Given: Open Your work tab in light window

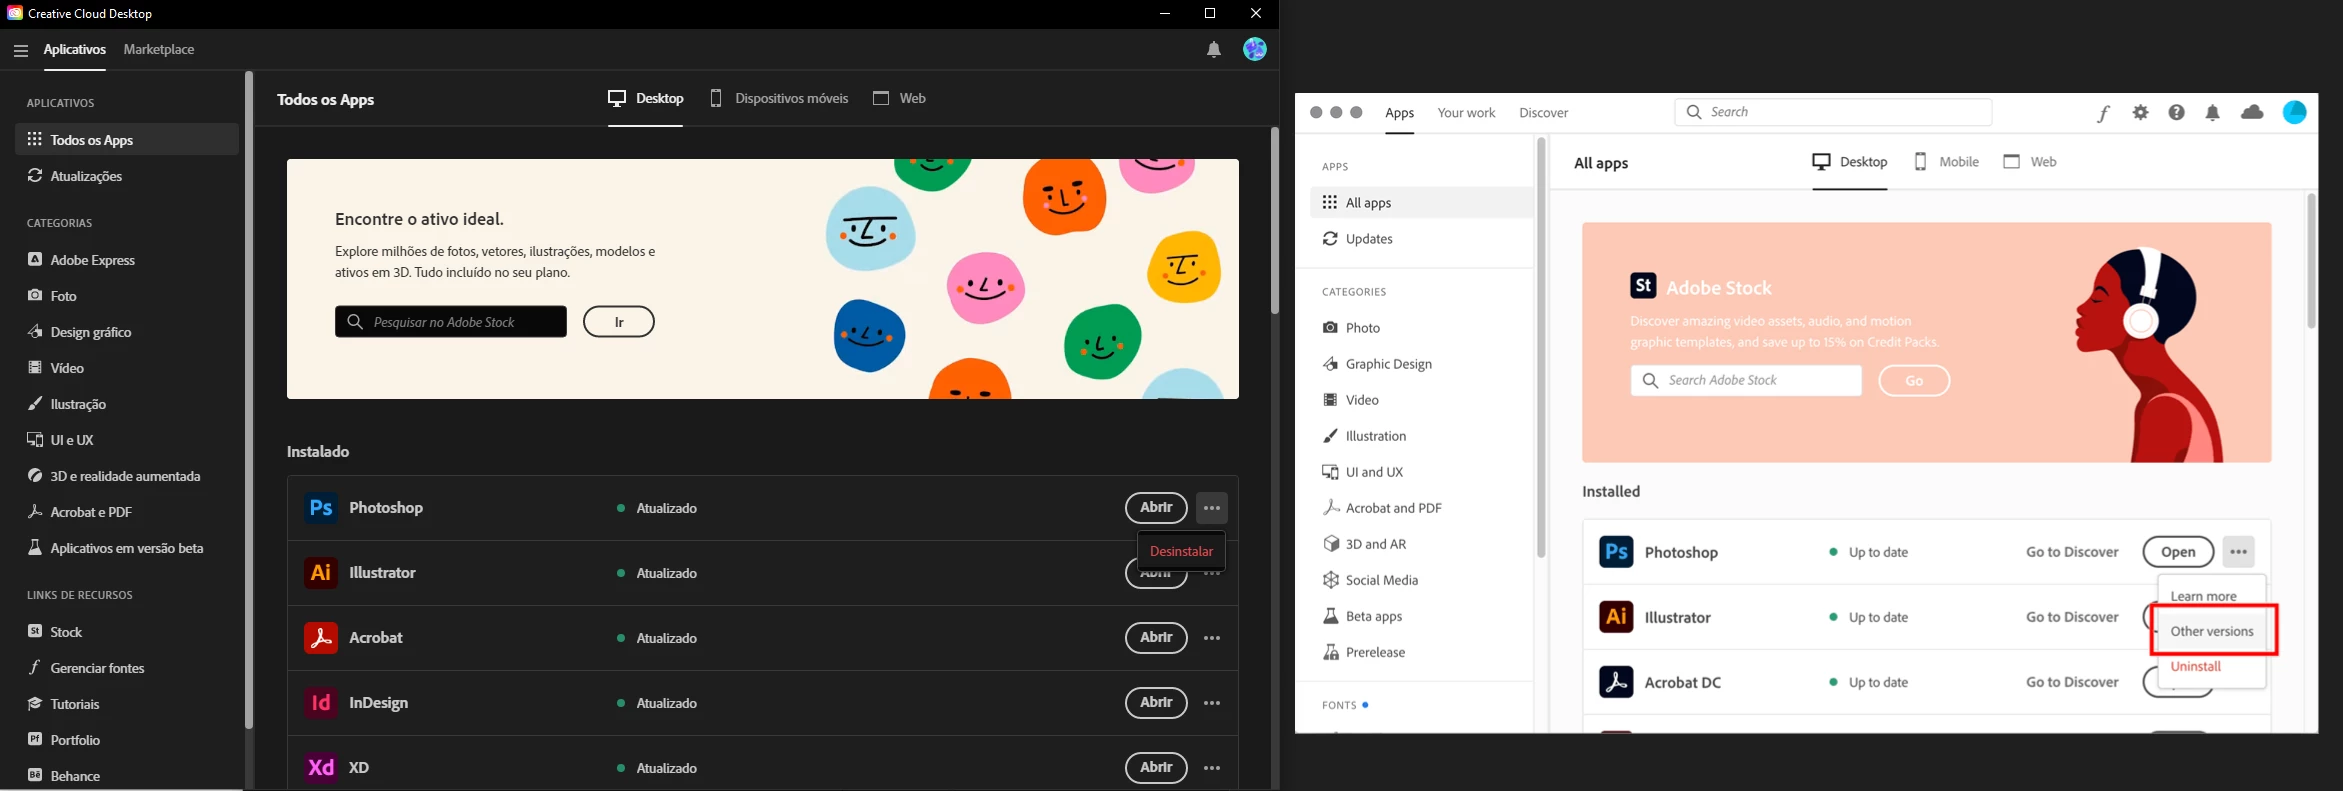Looking at the screenshot, I should (1466, 113).
